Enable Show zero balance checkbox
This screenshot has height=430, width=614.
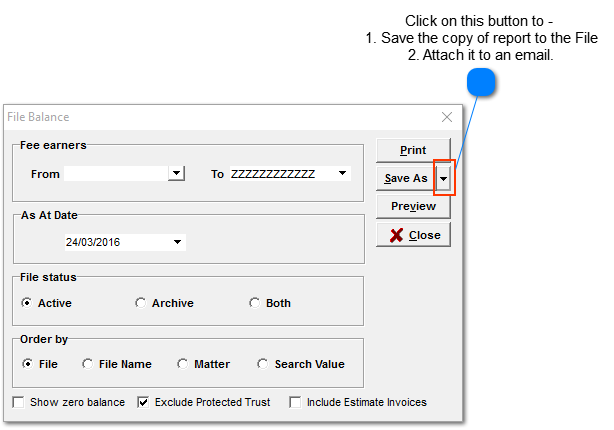click(19, 402)
